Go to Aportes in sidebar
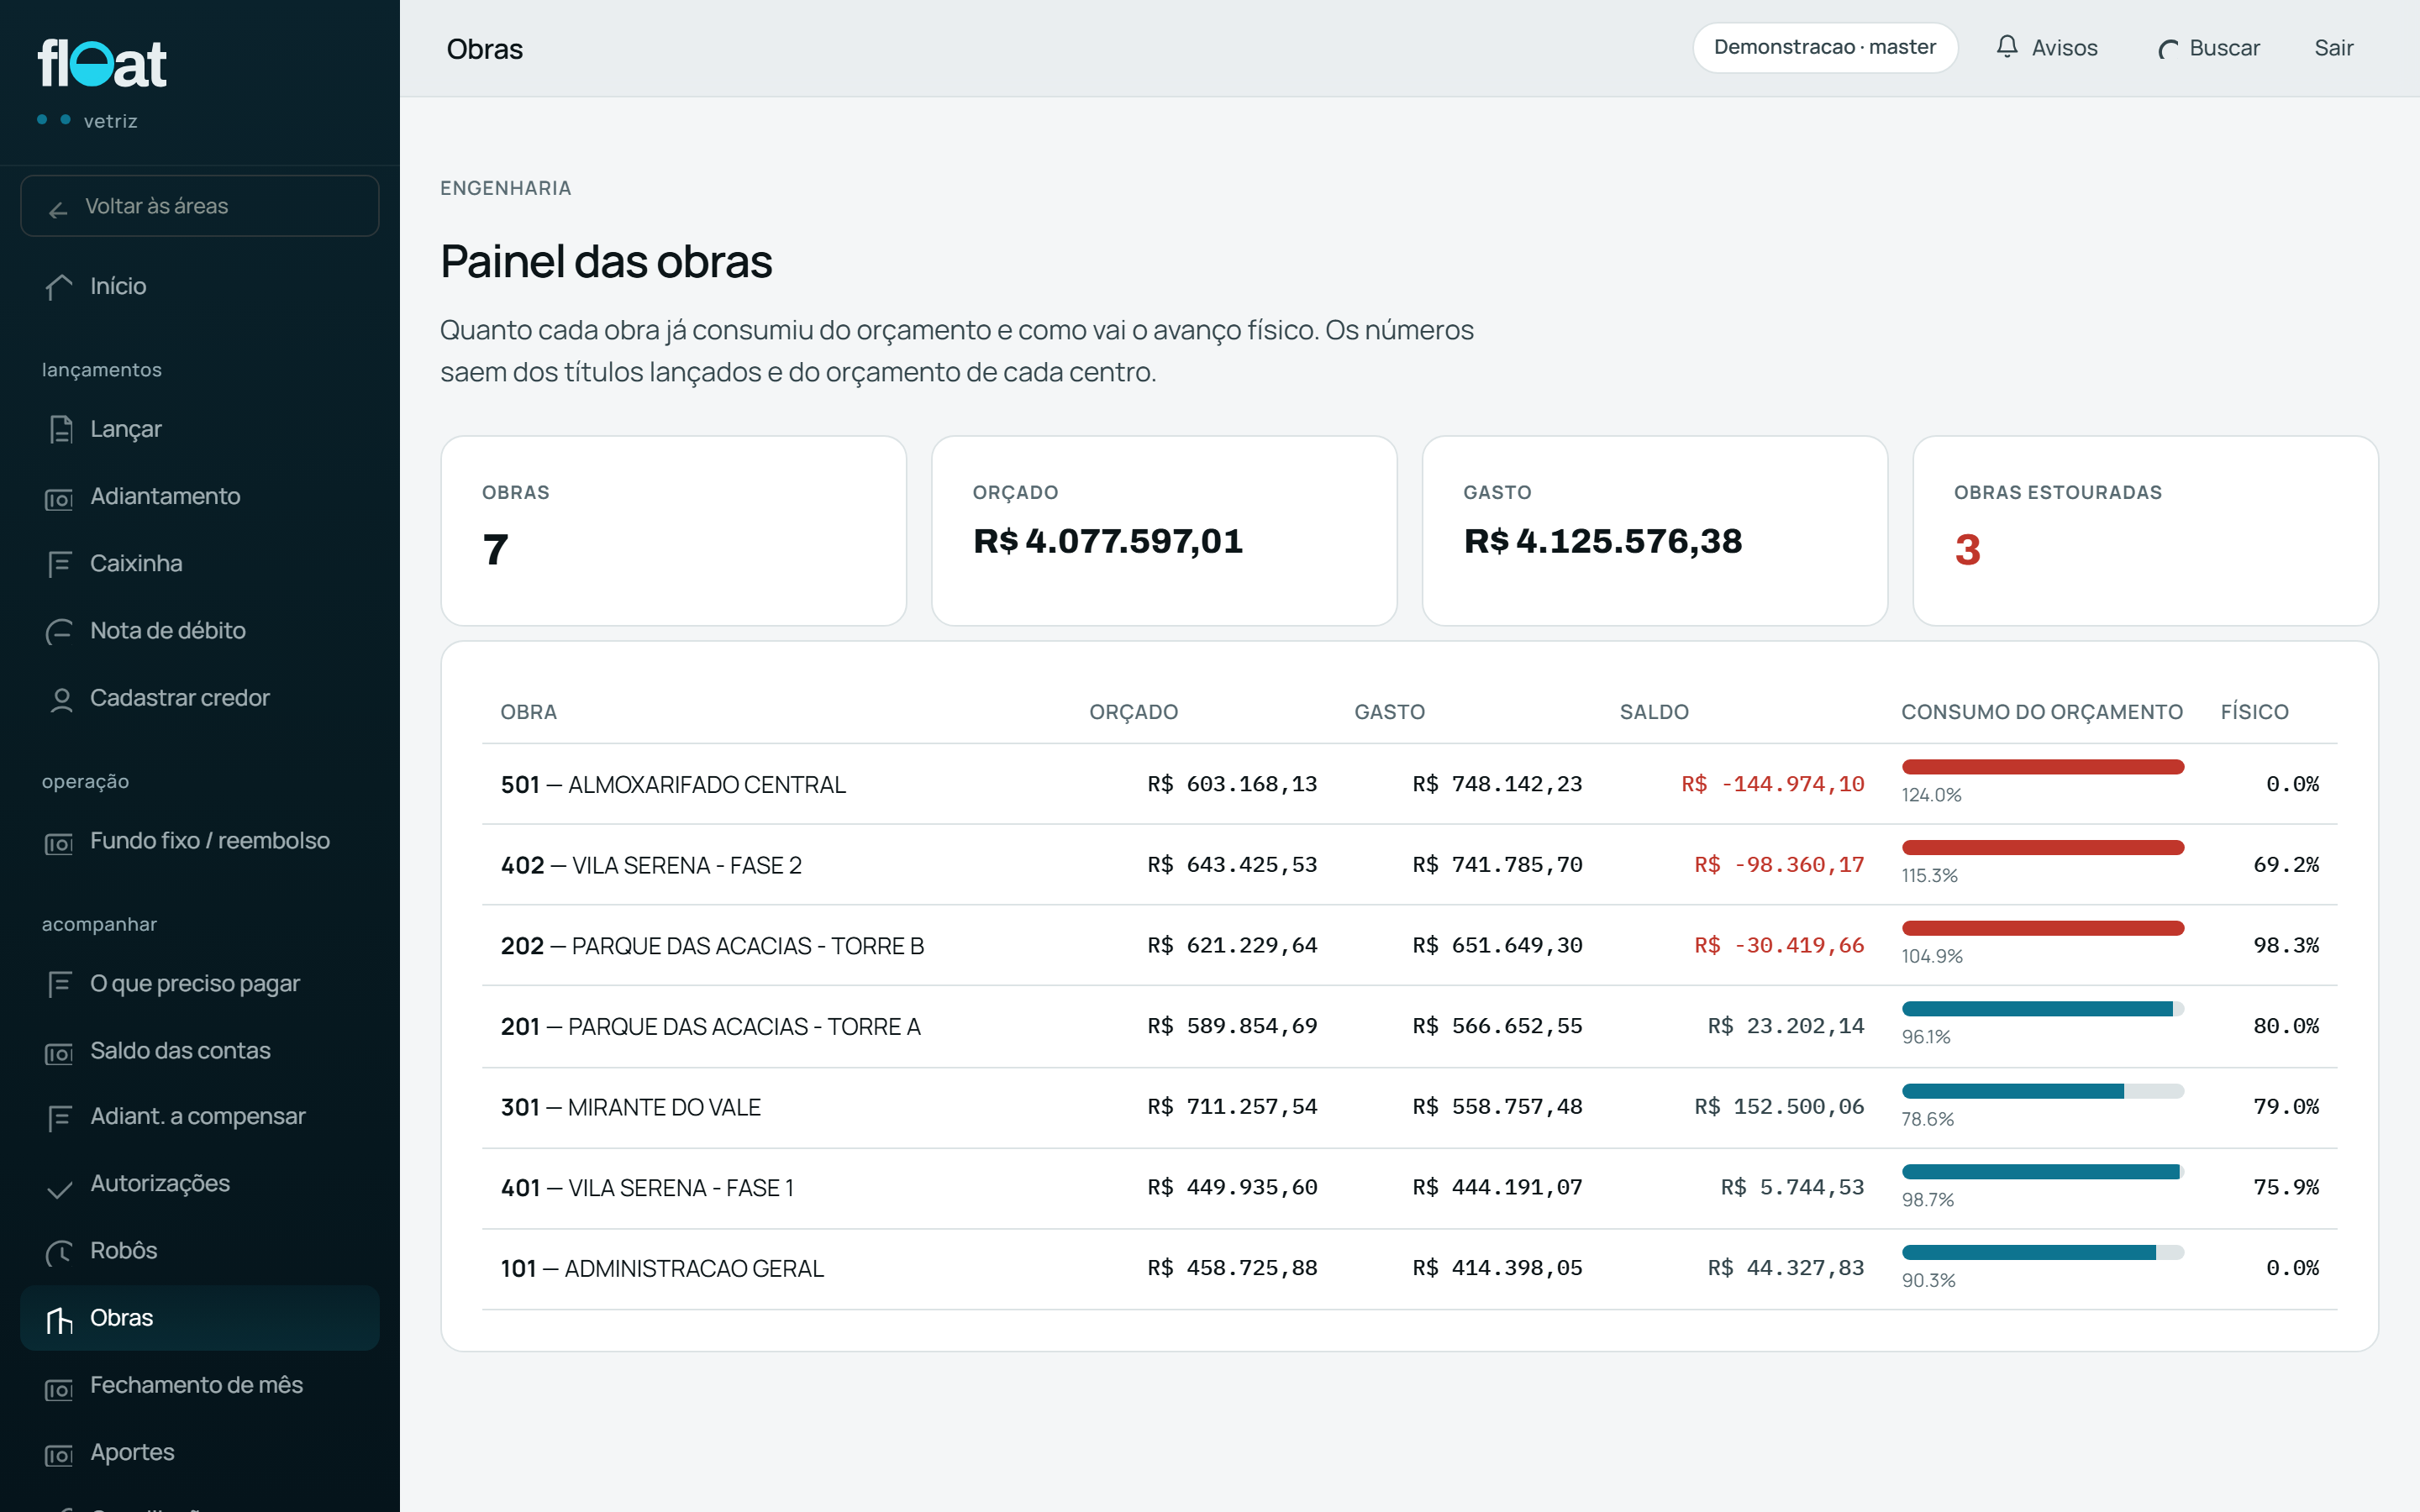The height and width of the screenshot is (1512, 2420). click(x=200, y=1452)
